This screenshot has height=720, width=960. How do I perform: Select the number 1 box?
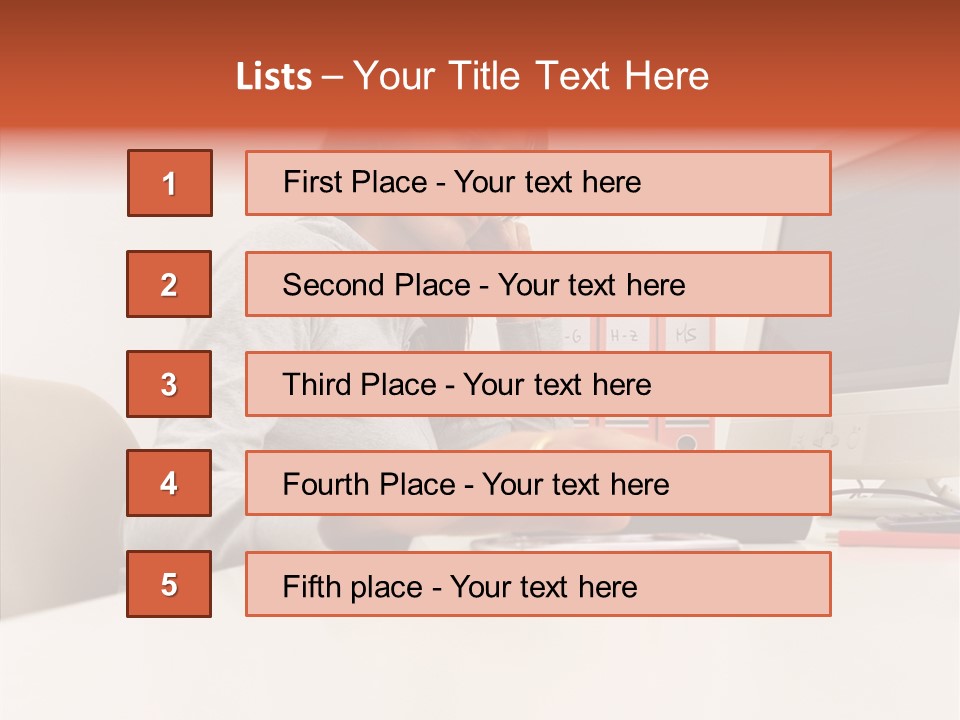[170, 183]
